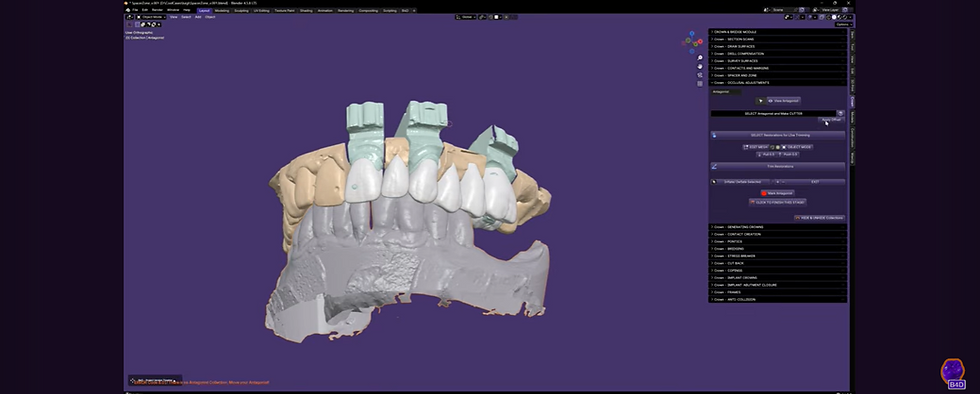Expand the Crown - PONTICS panel

[x=778, y=241]
